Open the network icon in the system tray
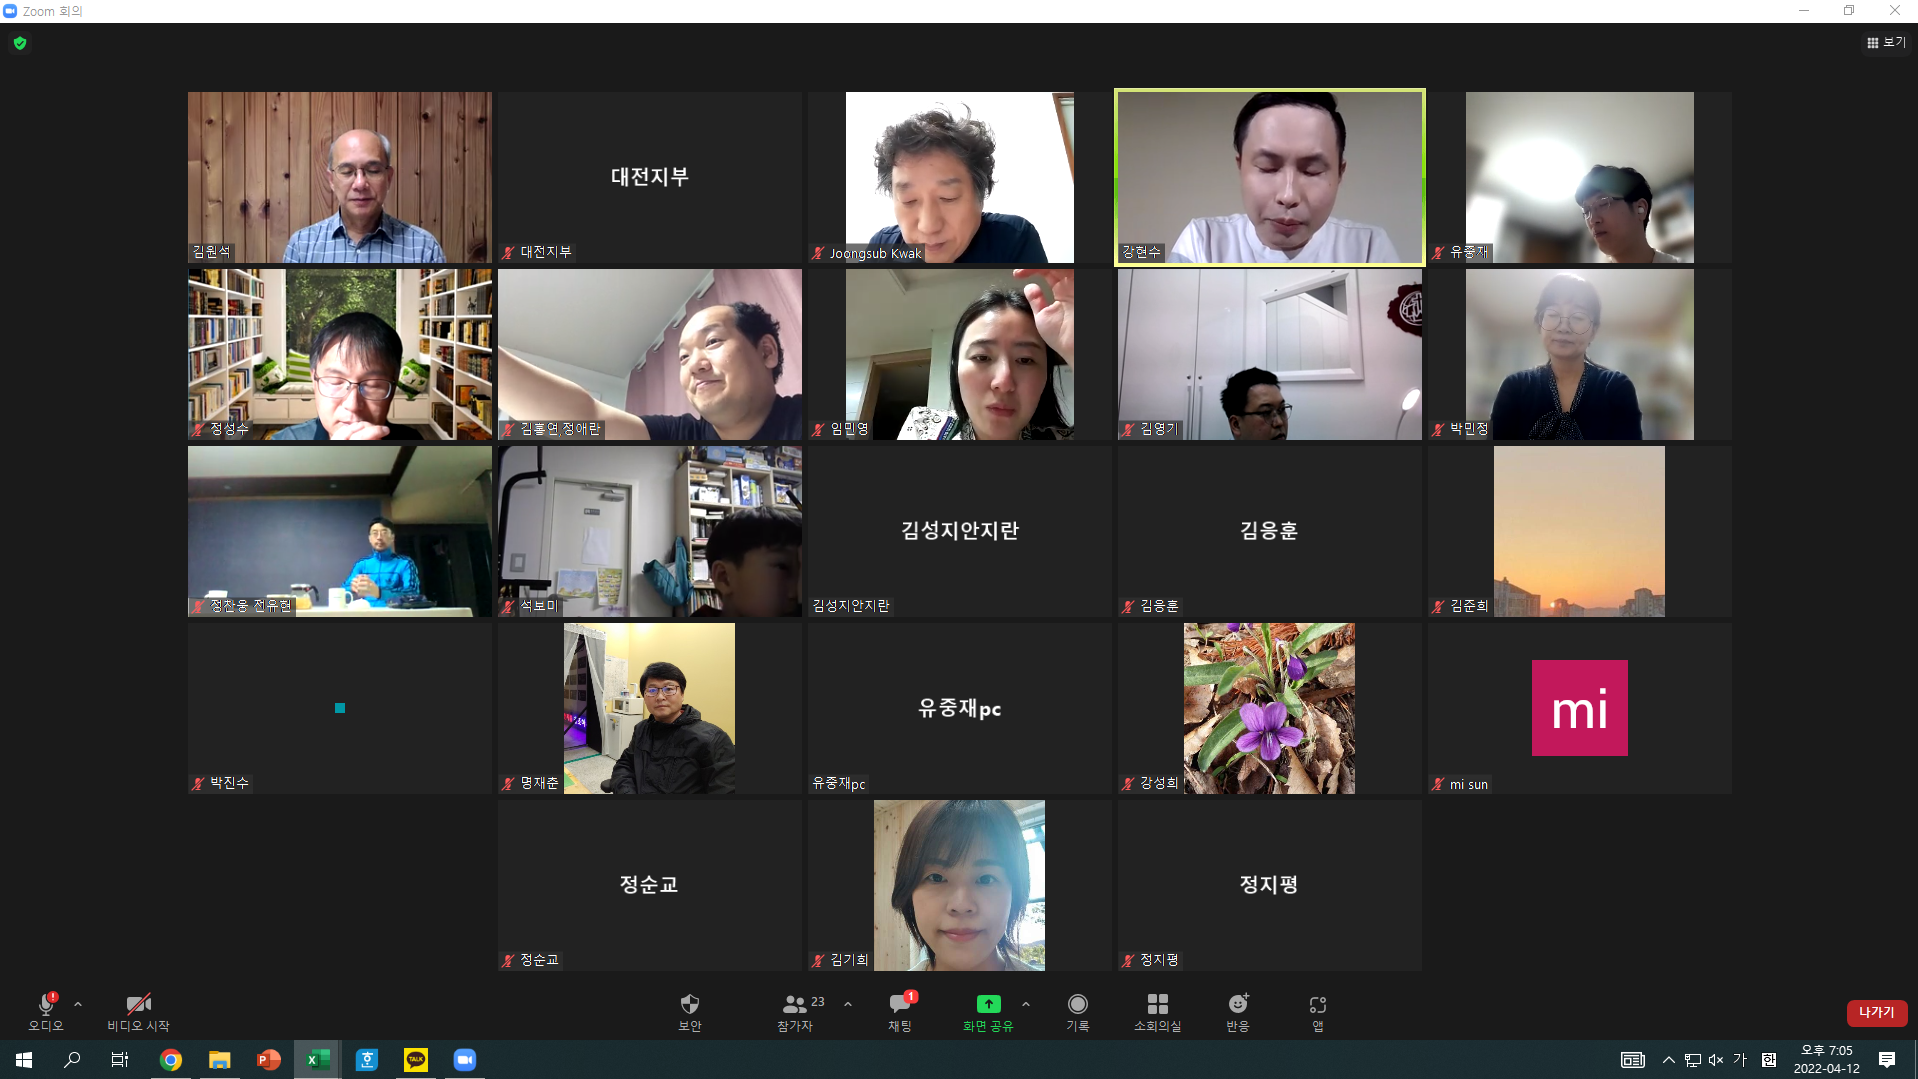Screen dimensions: 1918x1079 point(1692,1060)
